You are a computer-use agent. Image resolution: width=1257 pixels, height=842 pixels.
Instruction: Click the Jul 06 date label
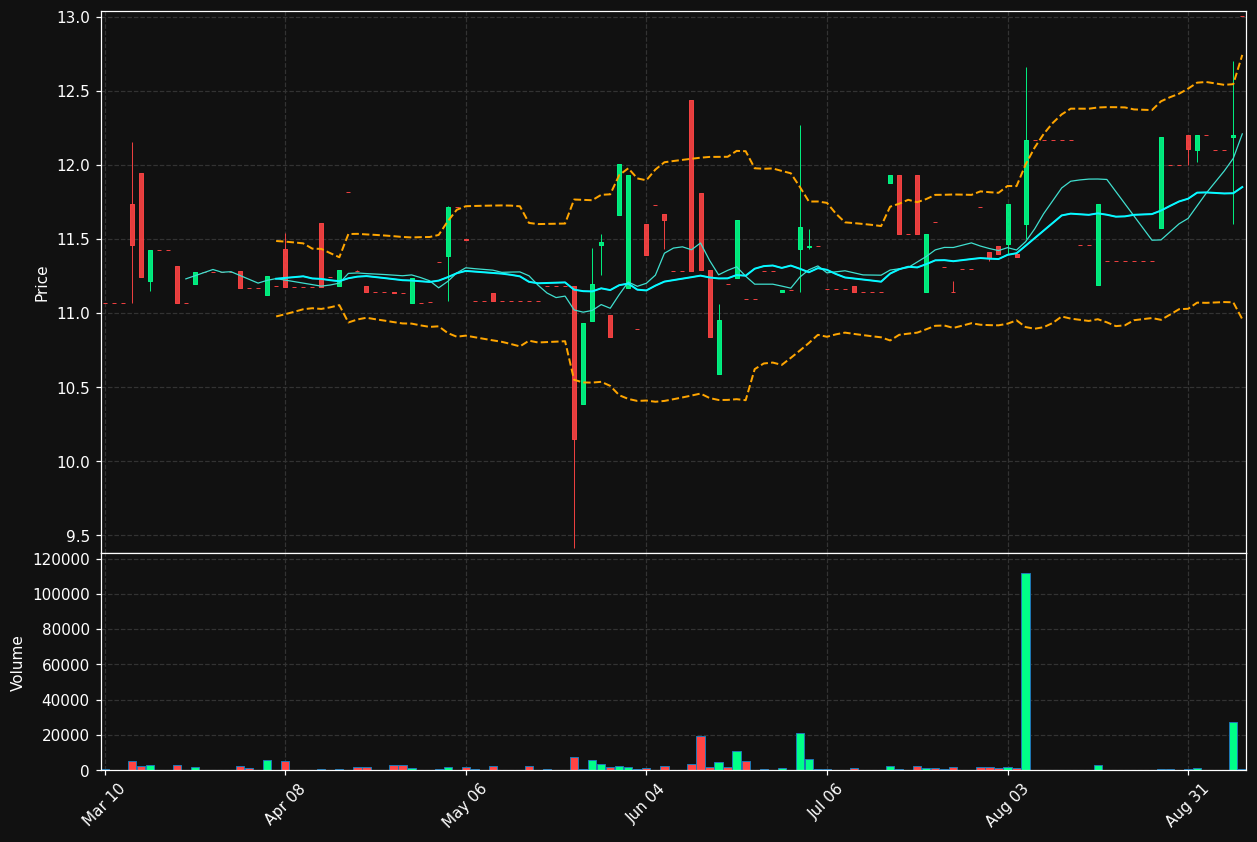826,805
